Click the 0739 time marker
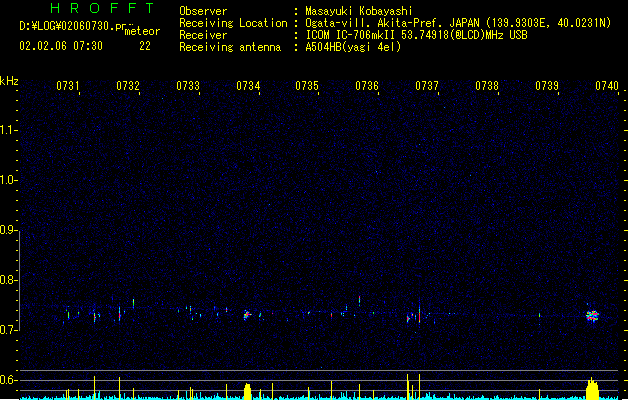Image resolution: width=629 pixels, height=400 pixels. point(547,86)
